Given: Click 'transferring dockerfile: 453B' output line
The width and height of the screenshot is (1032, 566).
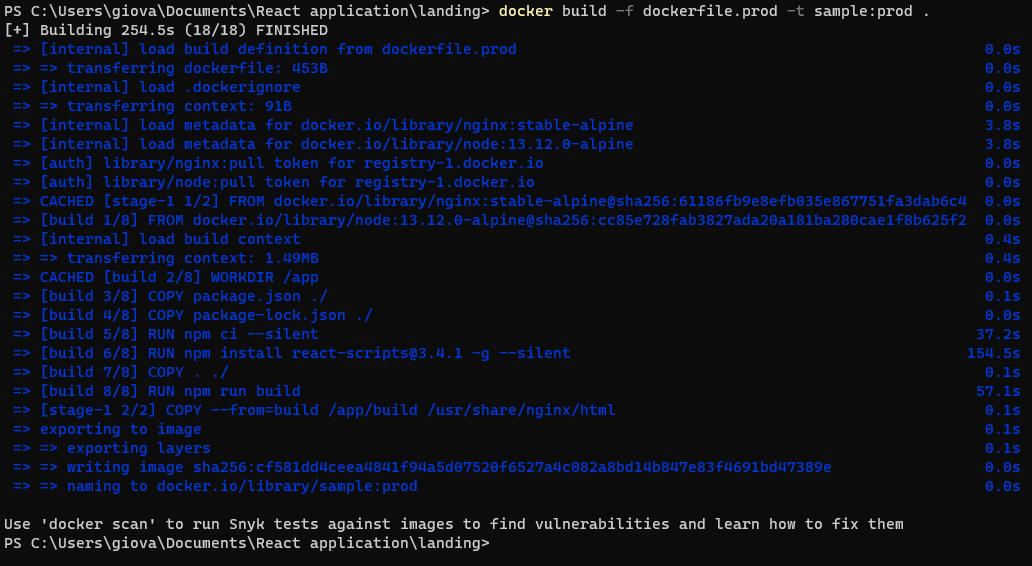Looking at the screenshot, I should coord(170,68).
